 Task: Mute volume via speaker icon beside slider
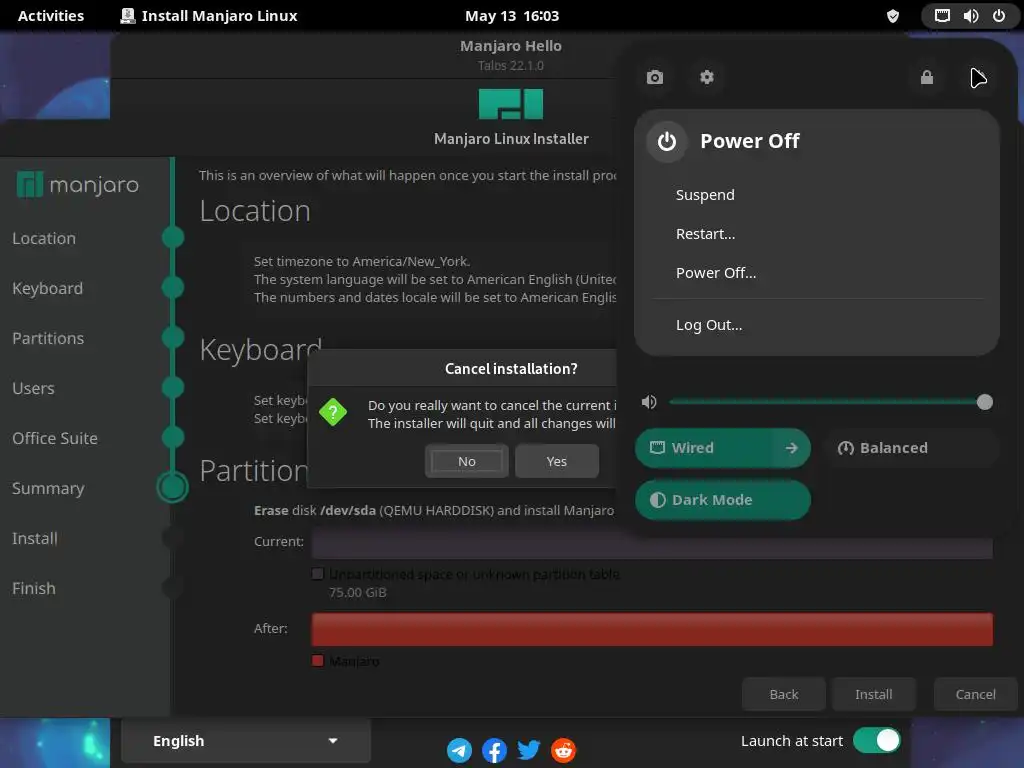(649, 402)
